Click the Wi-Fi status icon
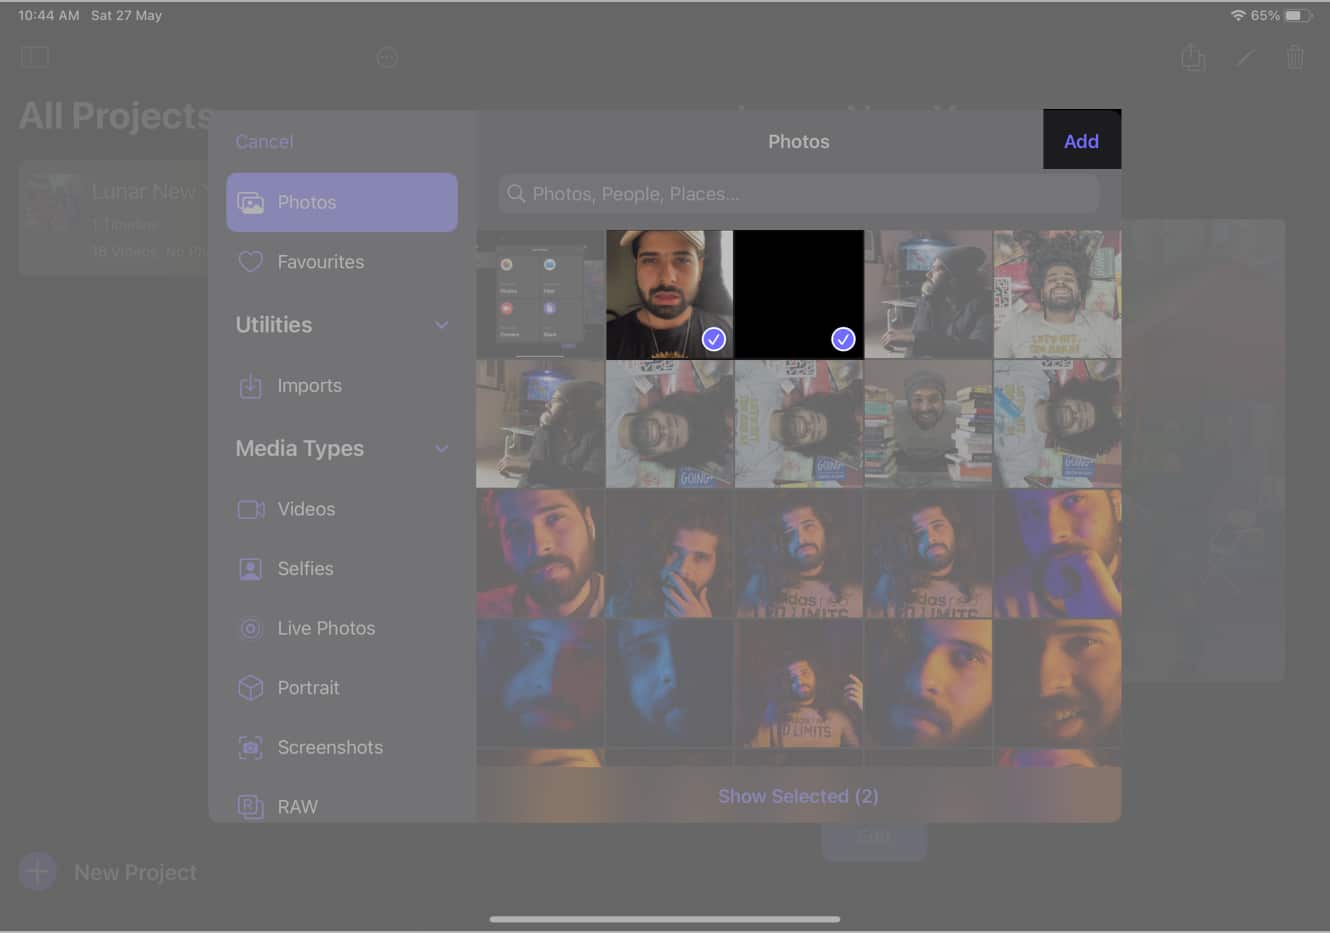 1238,16
